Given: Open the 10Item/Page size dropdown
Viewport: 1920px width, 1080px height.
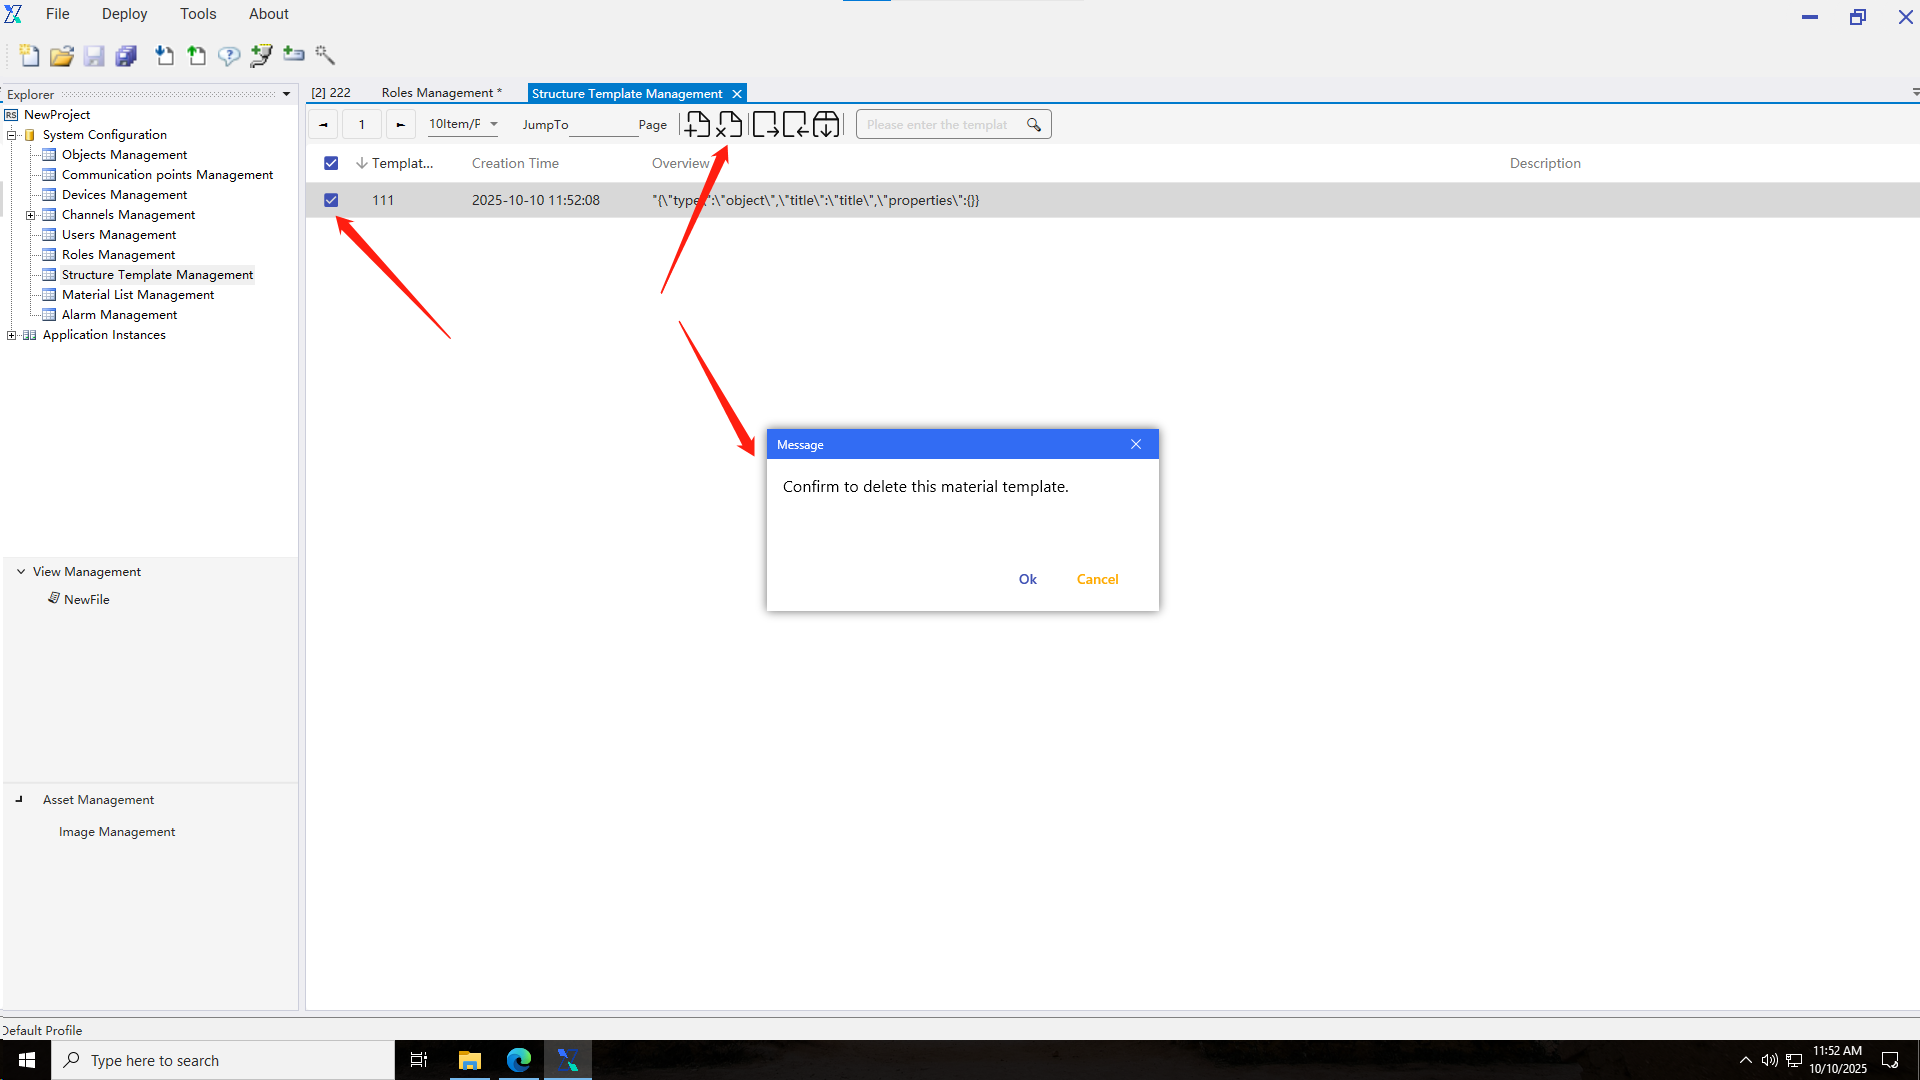Looking at the screenshot, I should (x=463, y=124).
